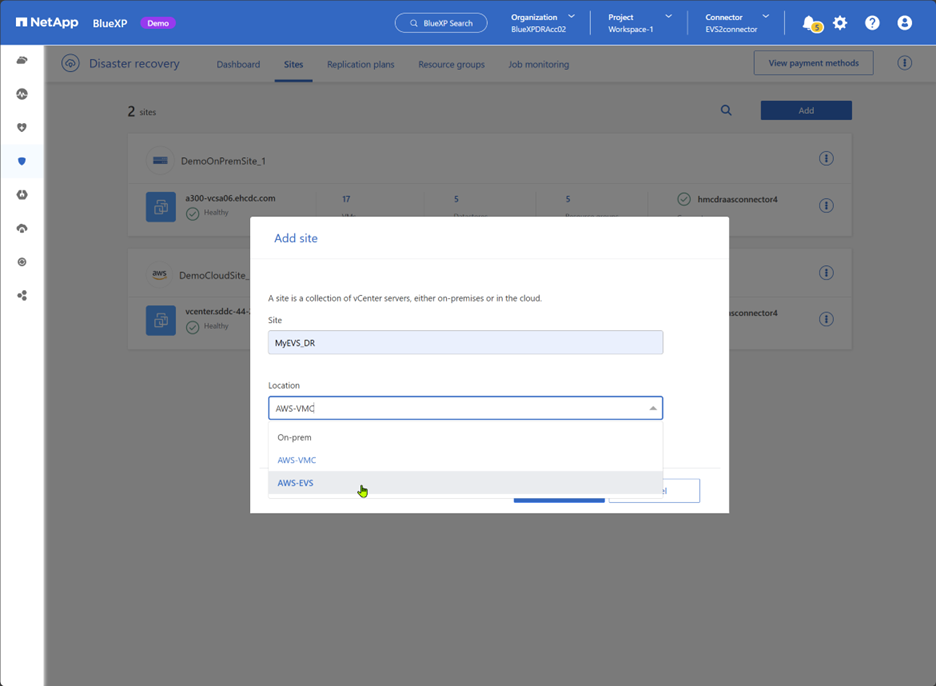
Task: Click the BlueXP settings gear icon
Action: click(x=840, y=21)
